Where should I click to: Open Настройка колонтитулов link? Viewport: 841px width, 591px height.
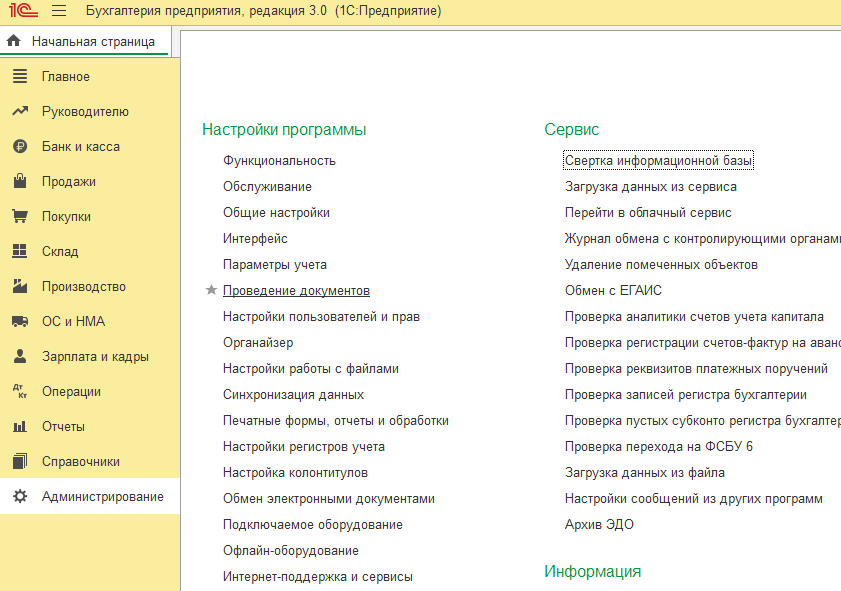click(296, 472)
